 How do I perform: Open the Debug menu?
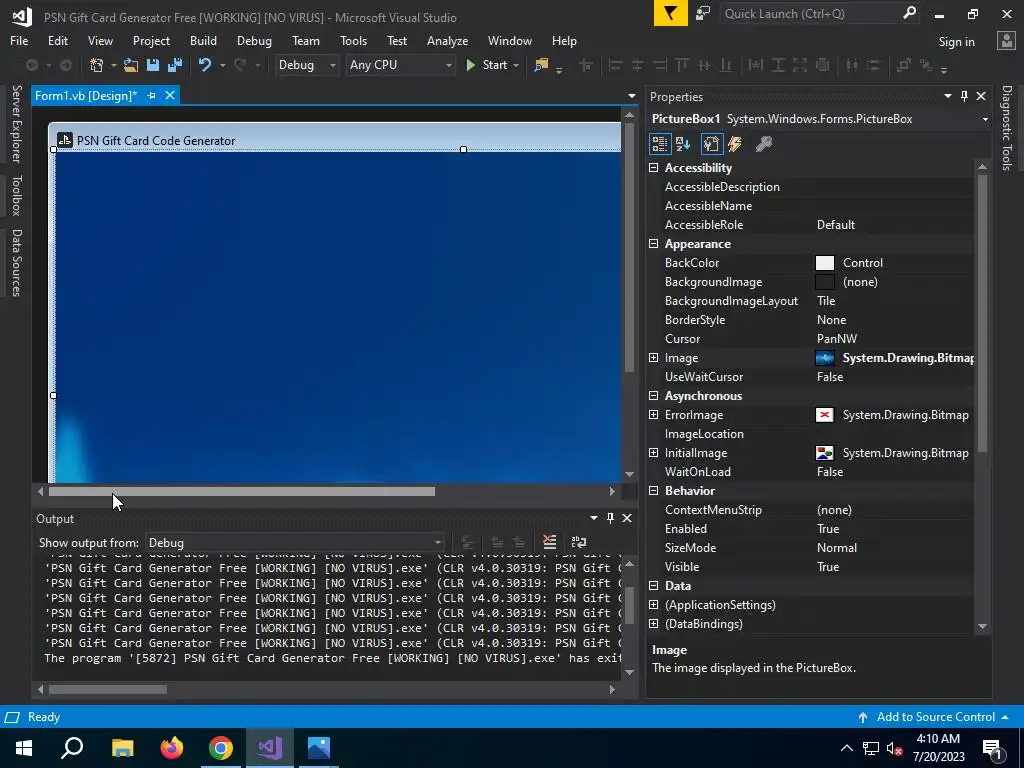[254, 40]
